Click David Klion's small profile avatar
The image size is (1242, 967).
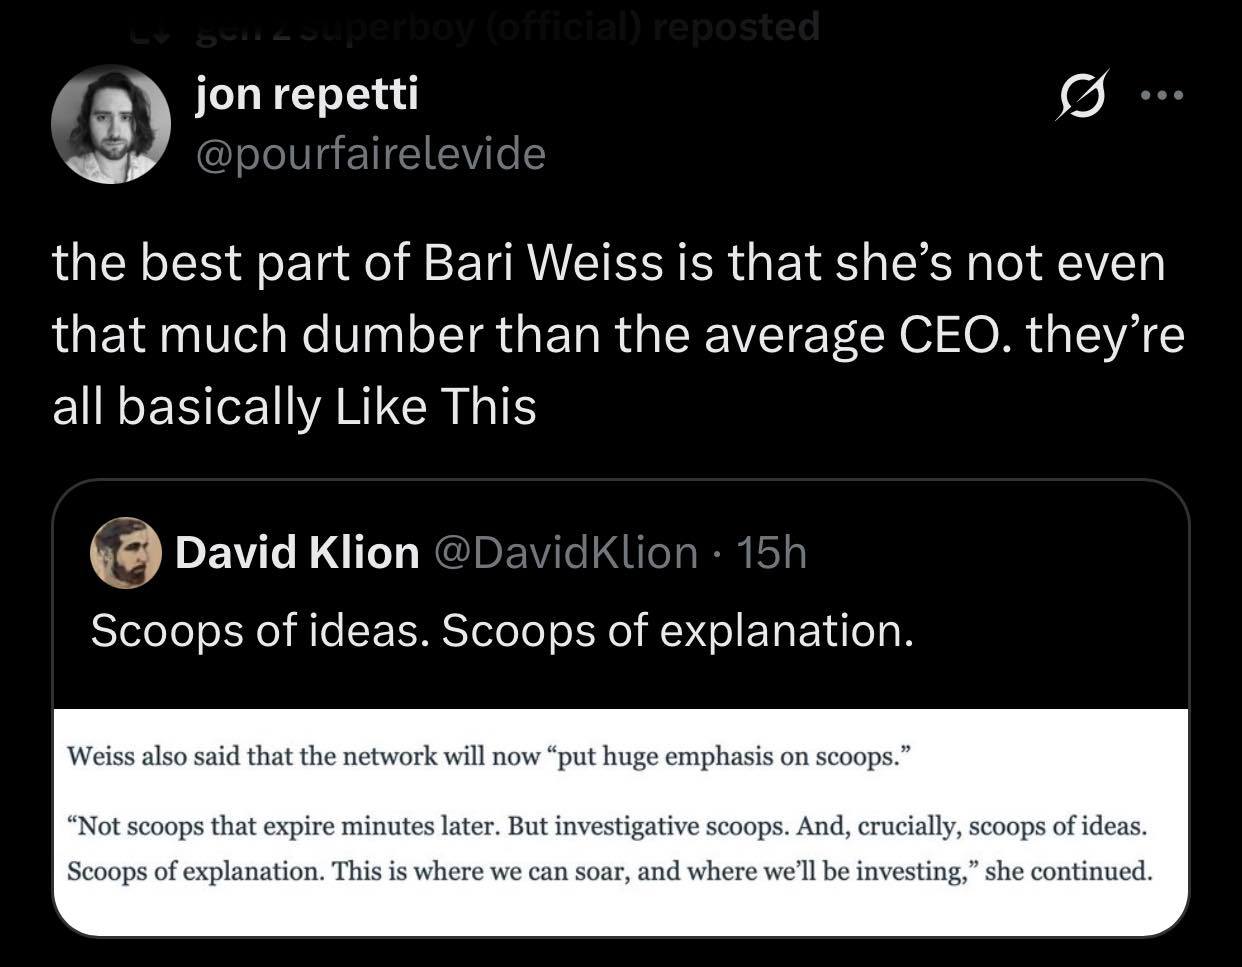tap(127, 552)
